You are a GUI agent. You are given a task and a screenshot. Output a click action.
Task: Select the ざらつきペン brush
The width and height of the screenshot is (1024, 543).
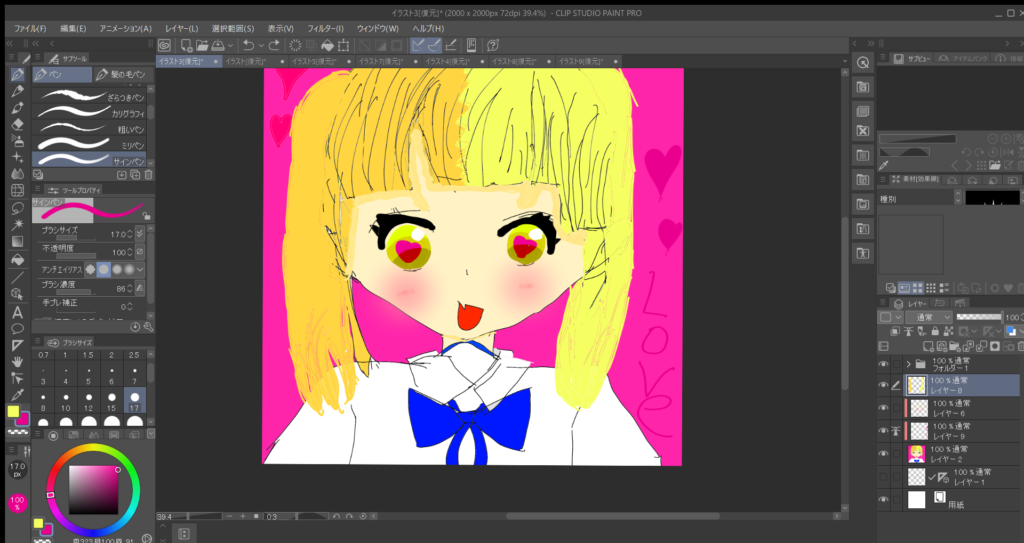pos(90,97)
